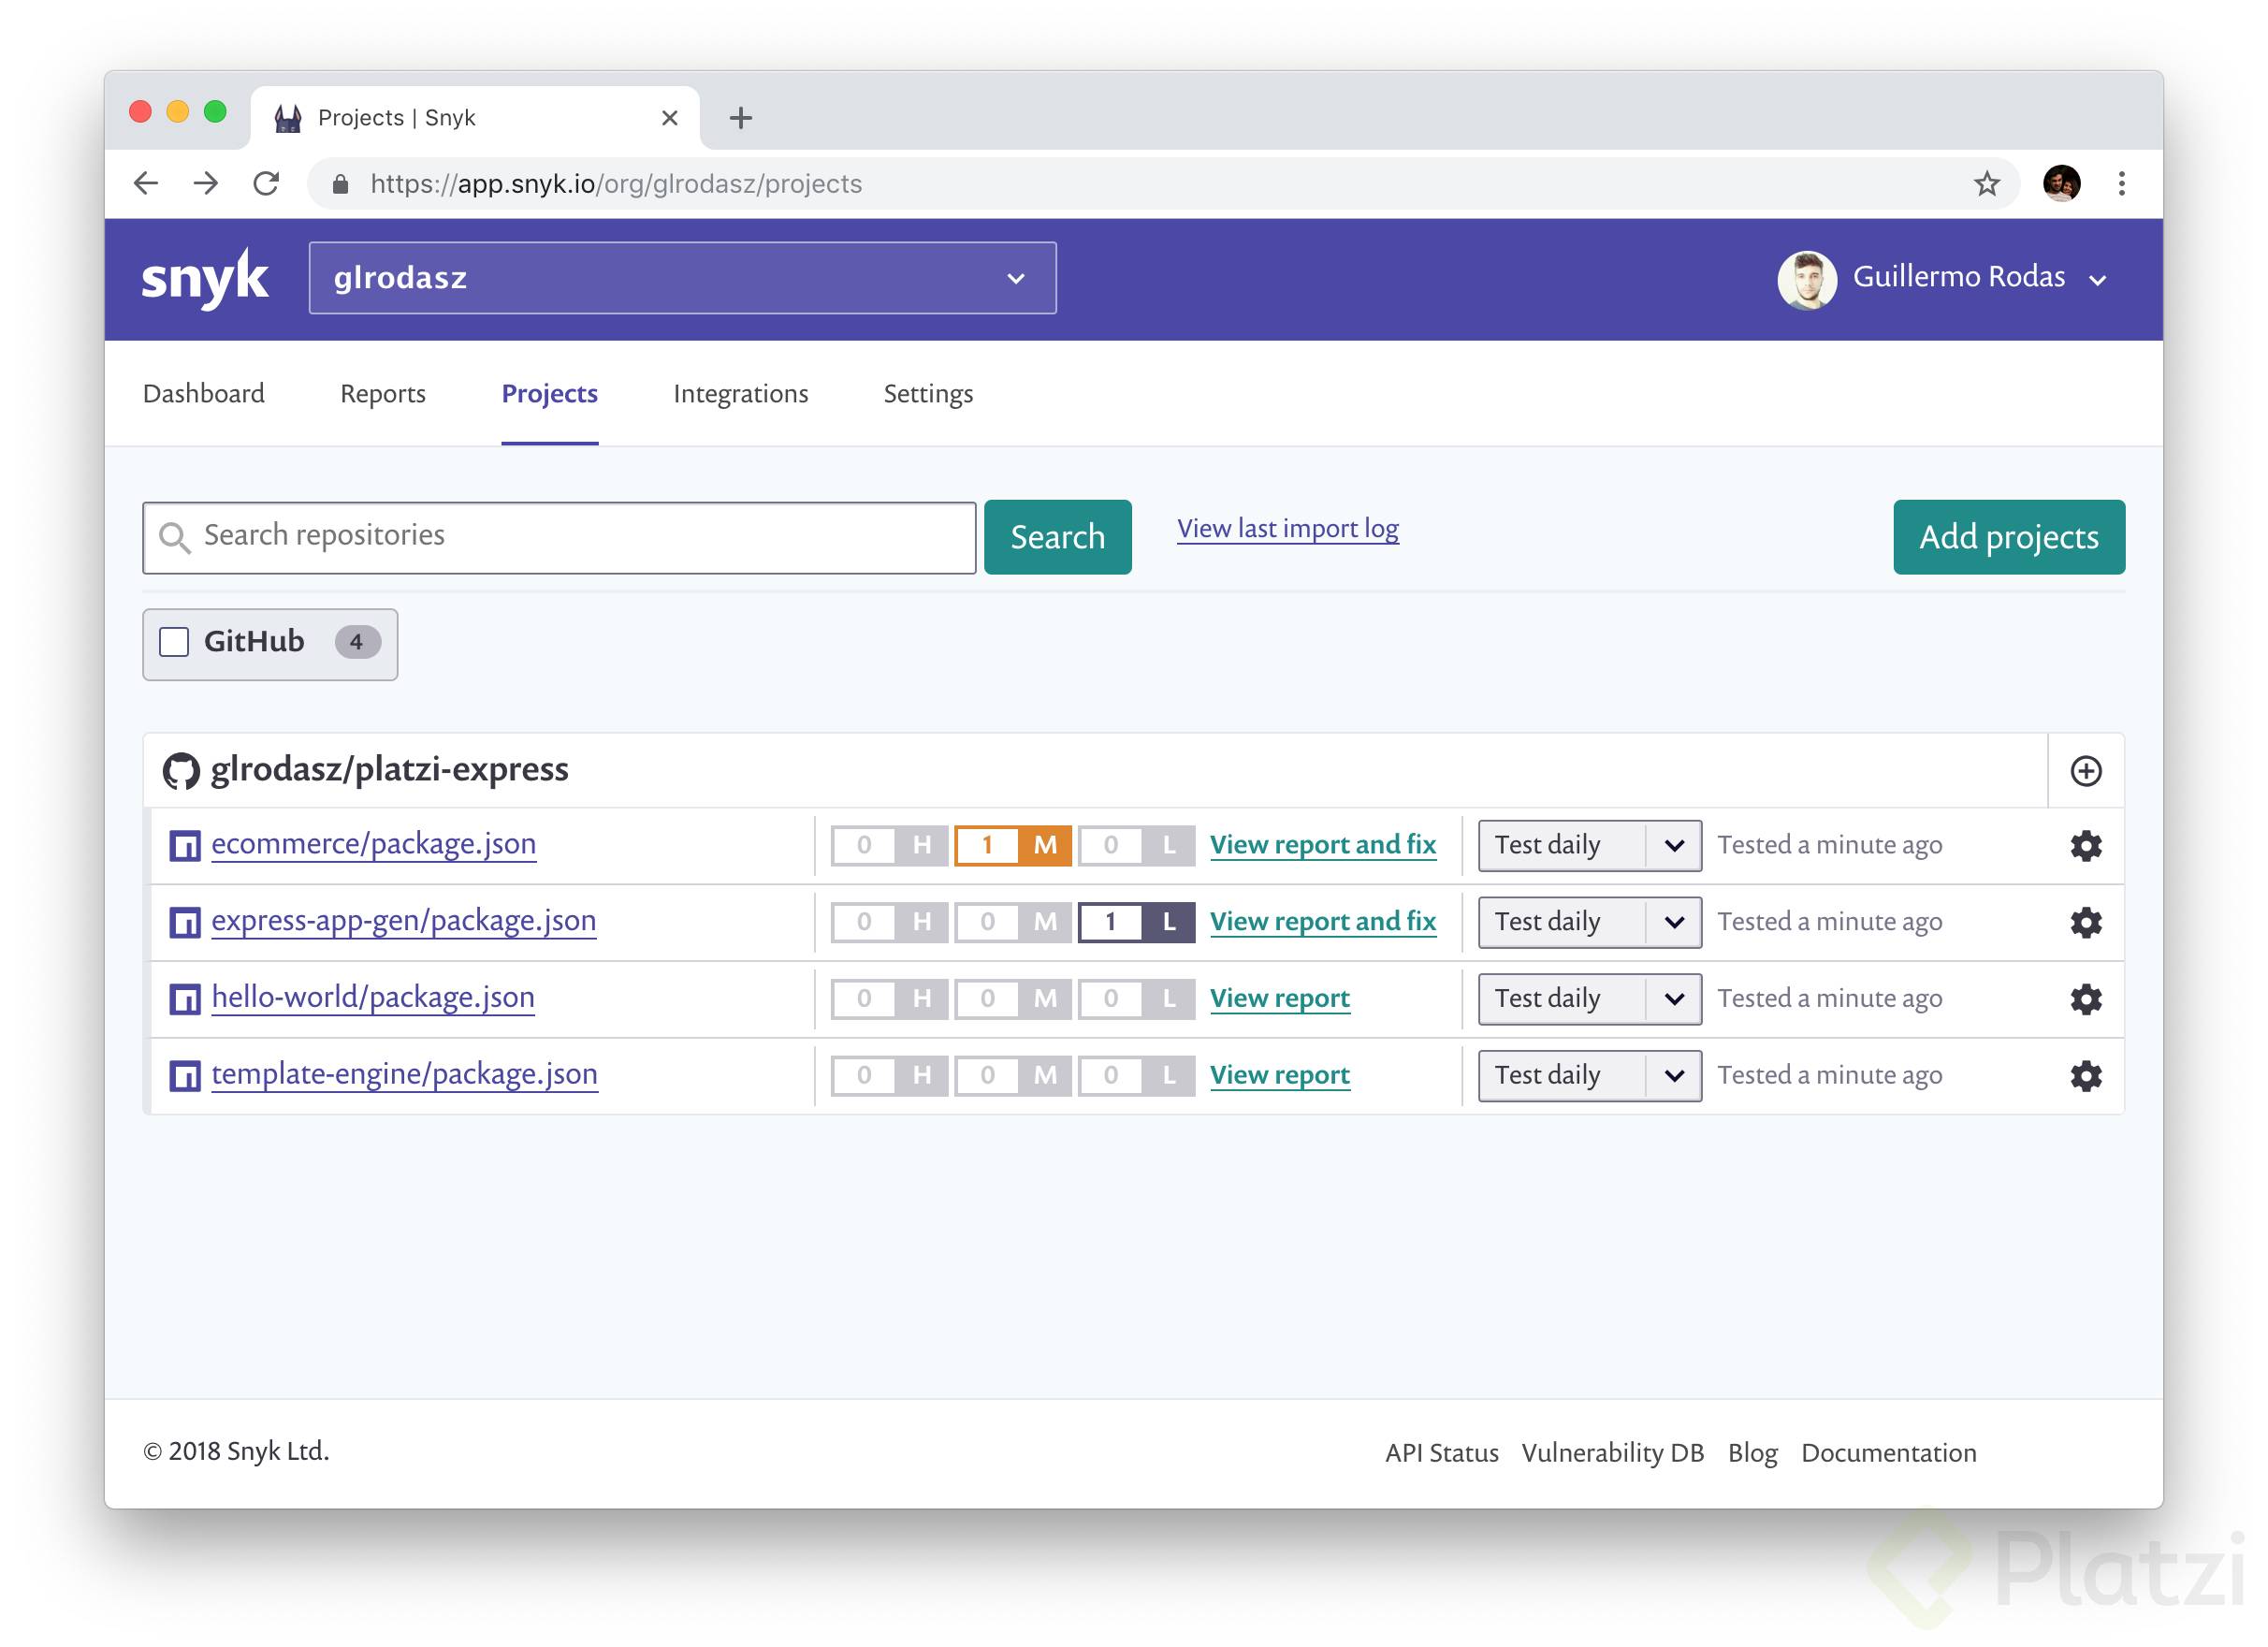This screenshot has width=2268, height=1647.
Task: Open Test daily dropdown for ecommerce/package.json
Action: point(1589,846)
